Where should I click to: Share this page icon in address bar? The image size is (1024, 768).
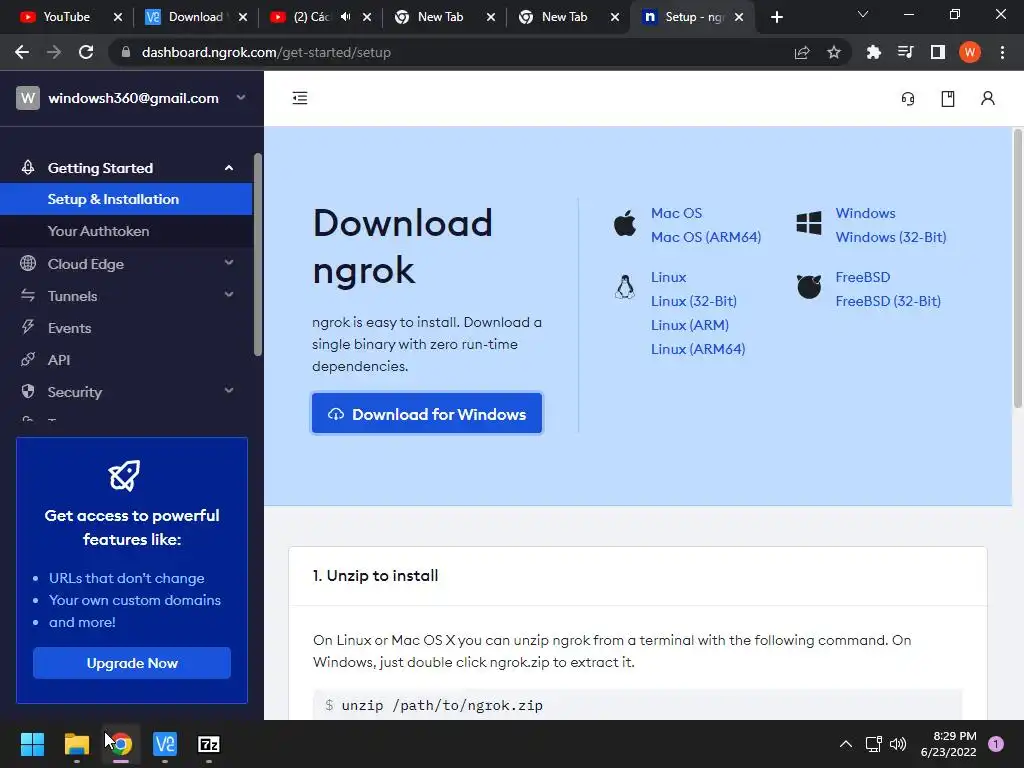(802, 52)
